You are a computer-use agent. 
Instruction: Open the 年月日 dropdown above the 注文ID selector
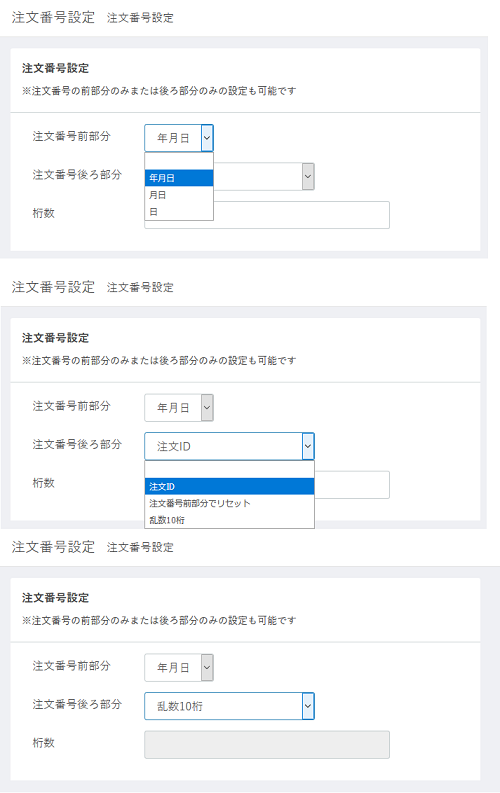click(179, 408)
